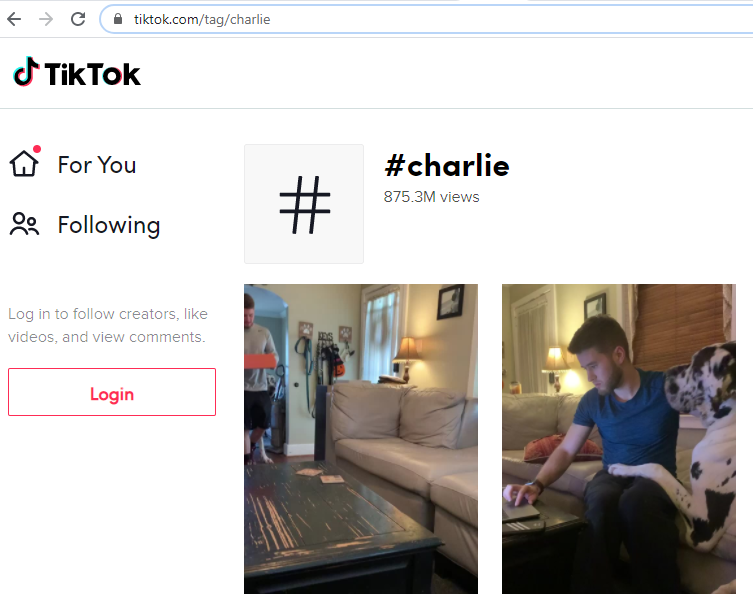Image resolution: width=753 pixels, height=610 pixels.
Task: Click the large hashtag symbol tile
Action: (304, 204)
